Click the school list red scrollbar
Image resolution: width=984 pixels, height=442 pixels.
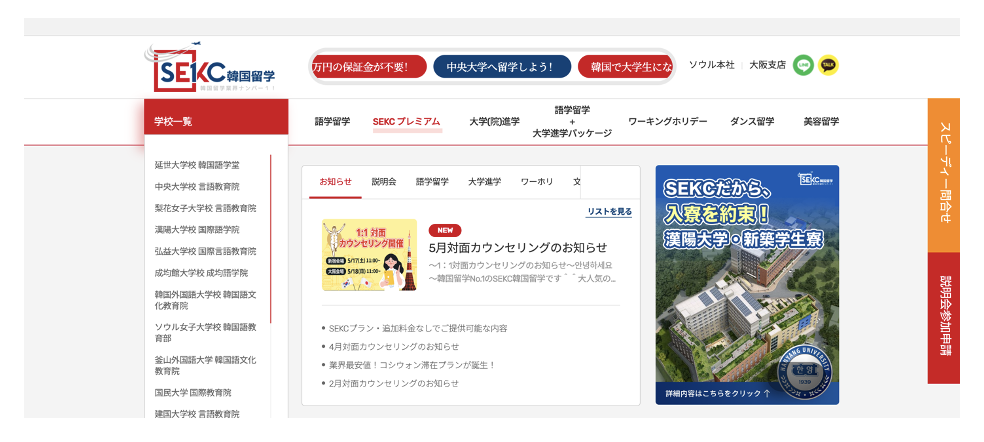[270, 239]
